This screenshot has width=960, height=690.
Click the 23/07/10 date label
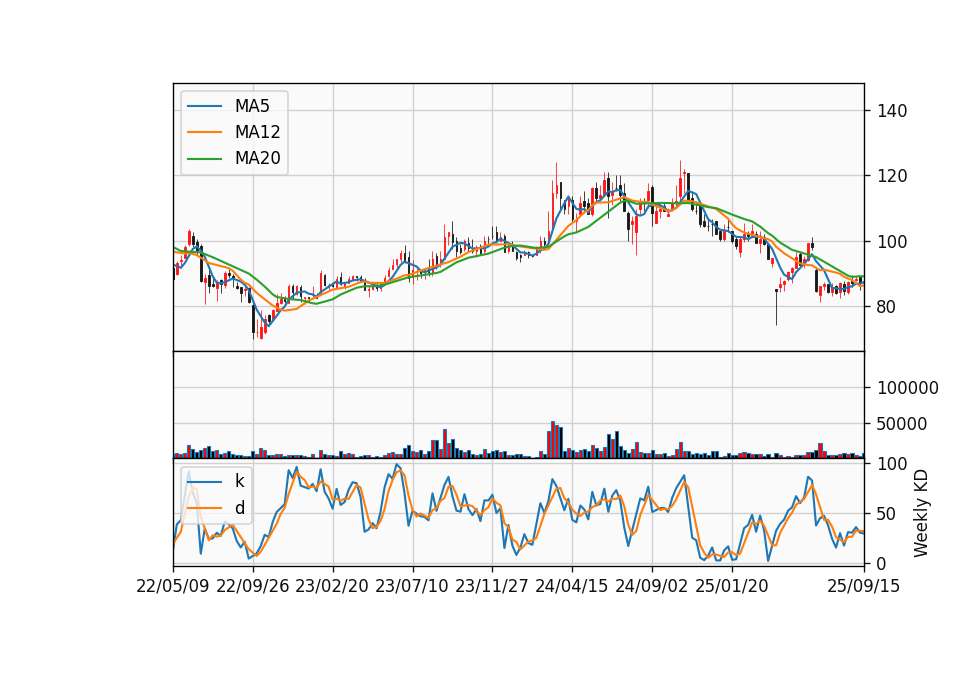412,587
